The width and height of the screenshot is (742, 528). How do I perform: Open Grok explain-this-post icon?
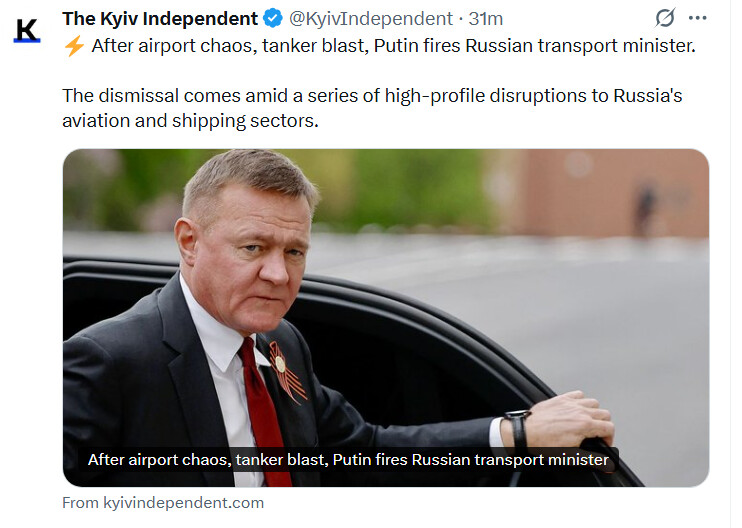tap(665, 18)
